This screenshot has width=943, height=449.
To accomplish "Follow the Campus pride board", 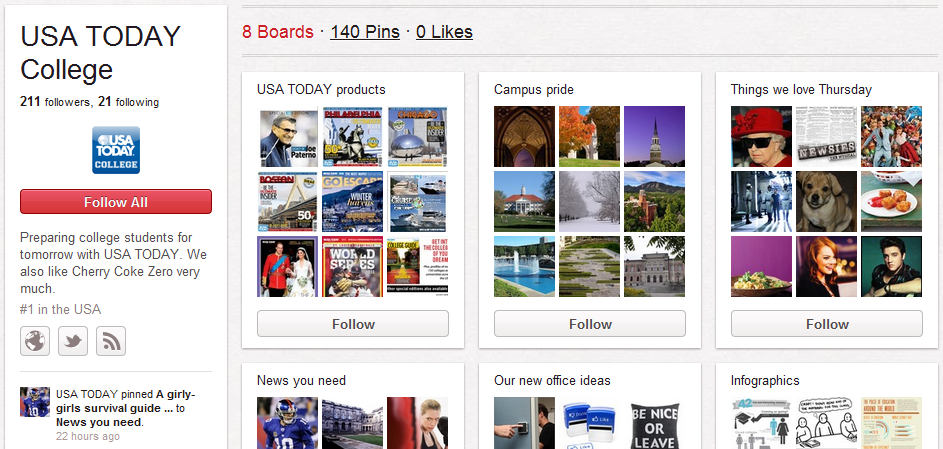I will (x=590, y=324).
